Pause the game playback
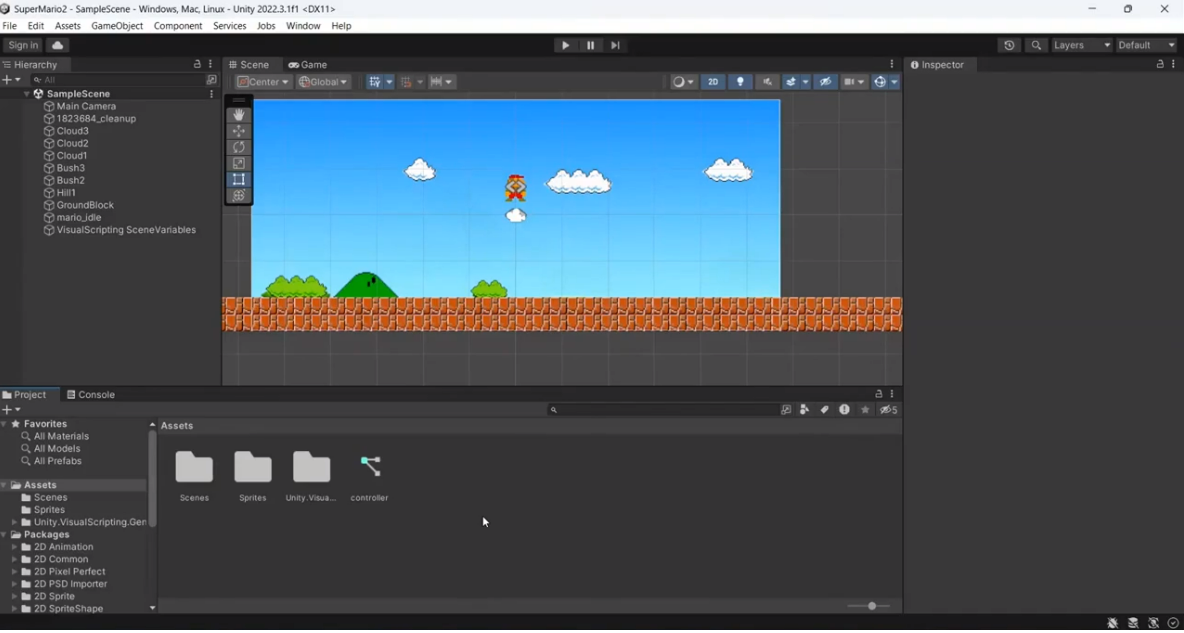This screenshot has height=633, width=1184. click(x=590, y=45)
